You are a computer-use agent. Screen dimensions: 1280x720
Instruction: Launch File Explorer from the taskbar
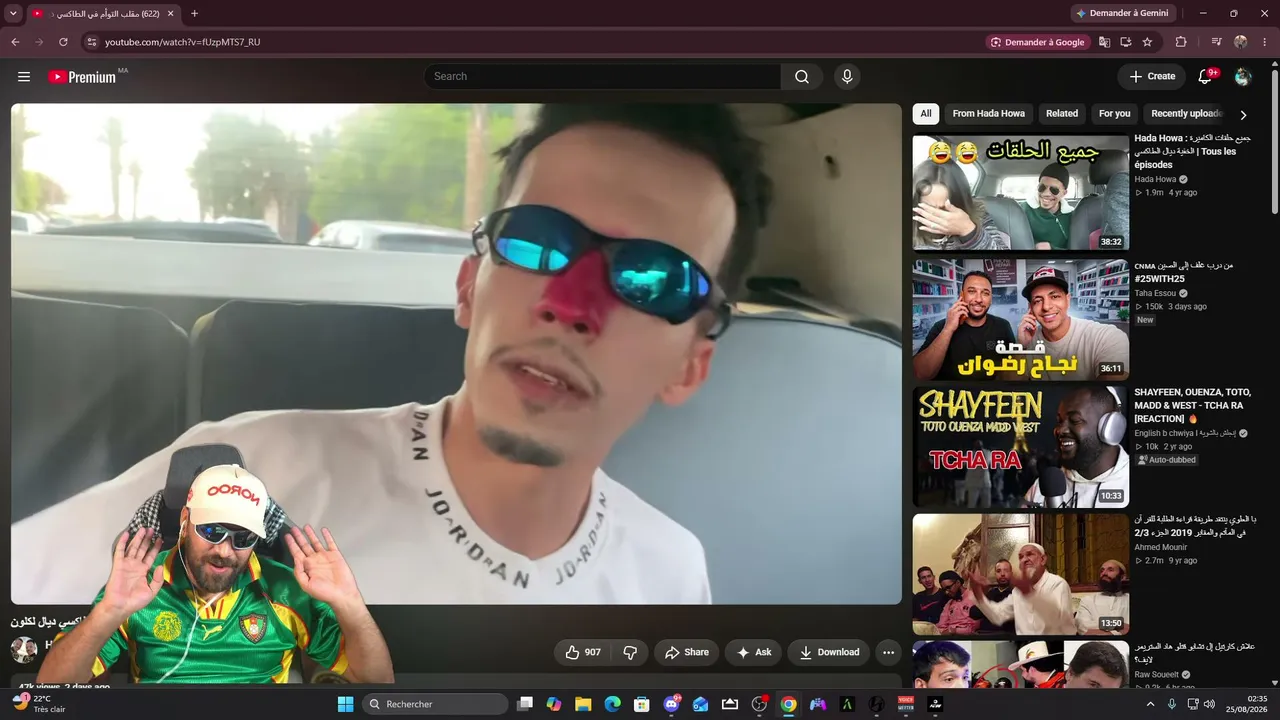coord(583,704)
